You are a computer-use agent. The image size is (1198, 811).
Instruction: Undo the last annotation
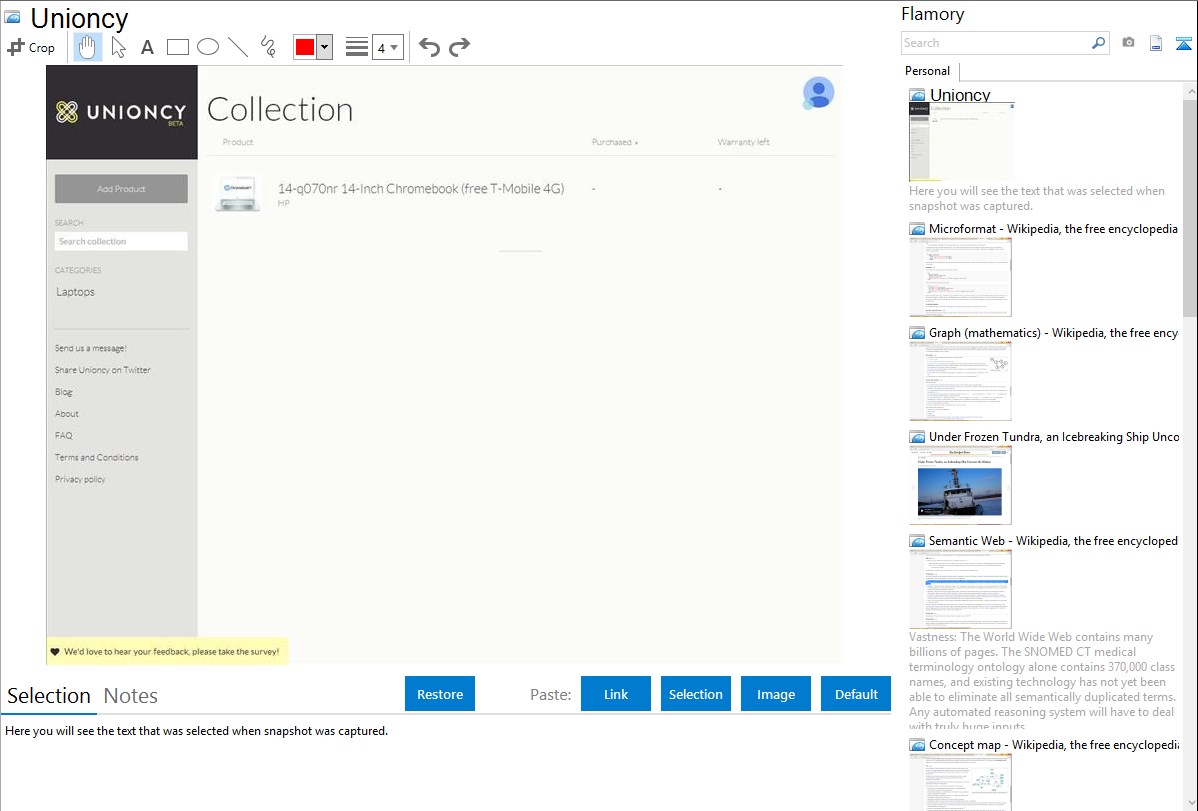(429, 47)
